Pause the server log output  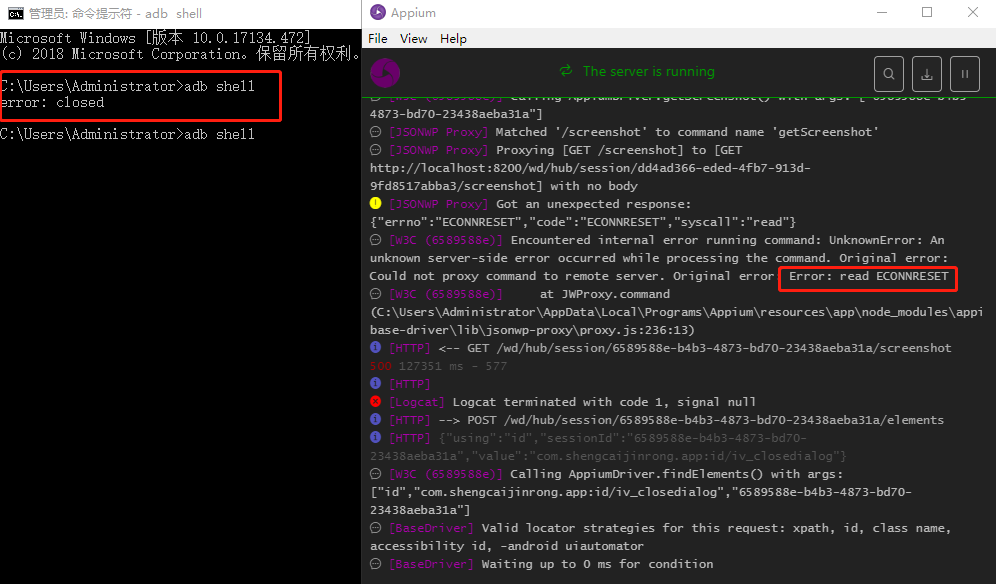point(964,73)
